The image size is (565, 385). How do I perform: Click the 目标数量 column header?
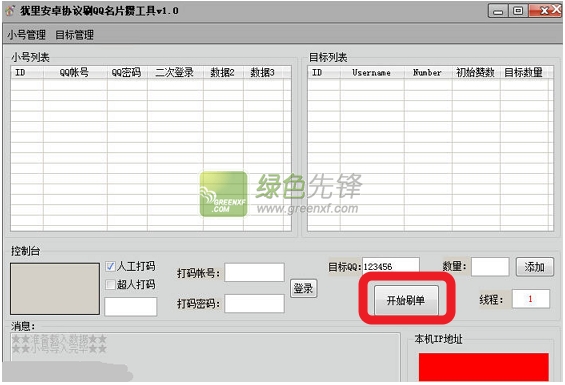(x=524, y=72)
